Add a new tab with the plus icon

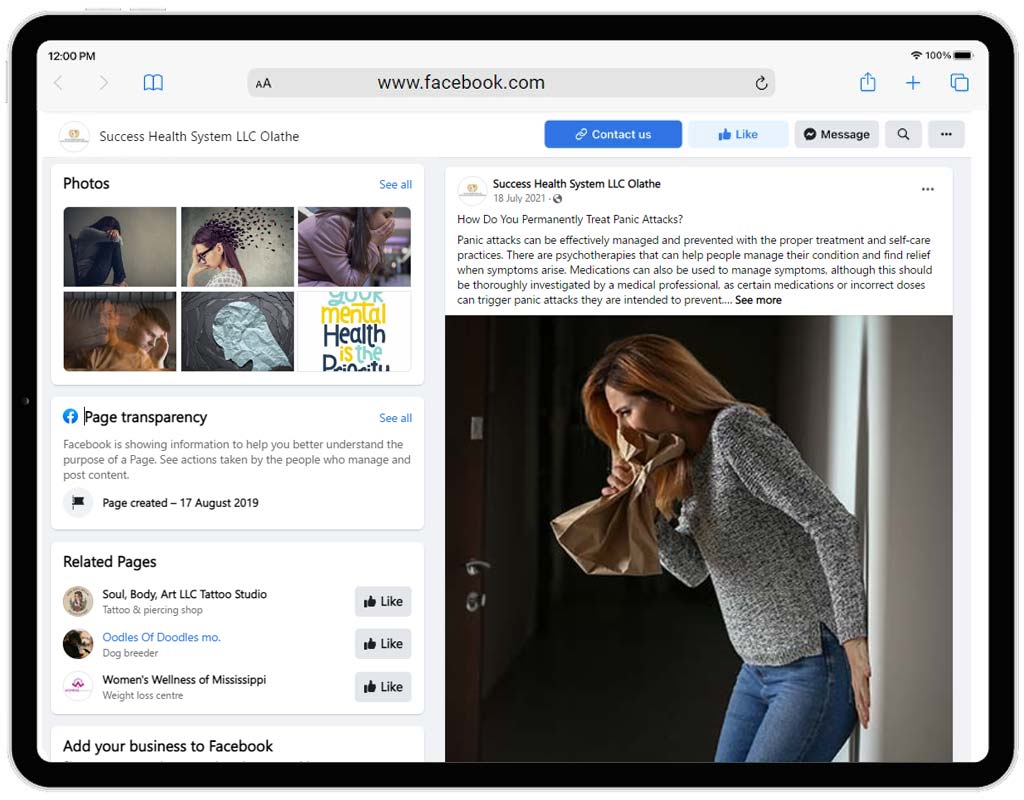[x=913, y=83]
